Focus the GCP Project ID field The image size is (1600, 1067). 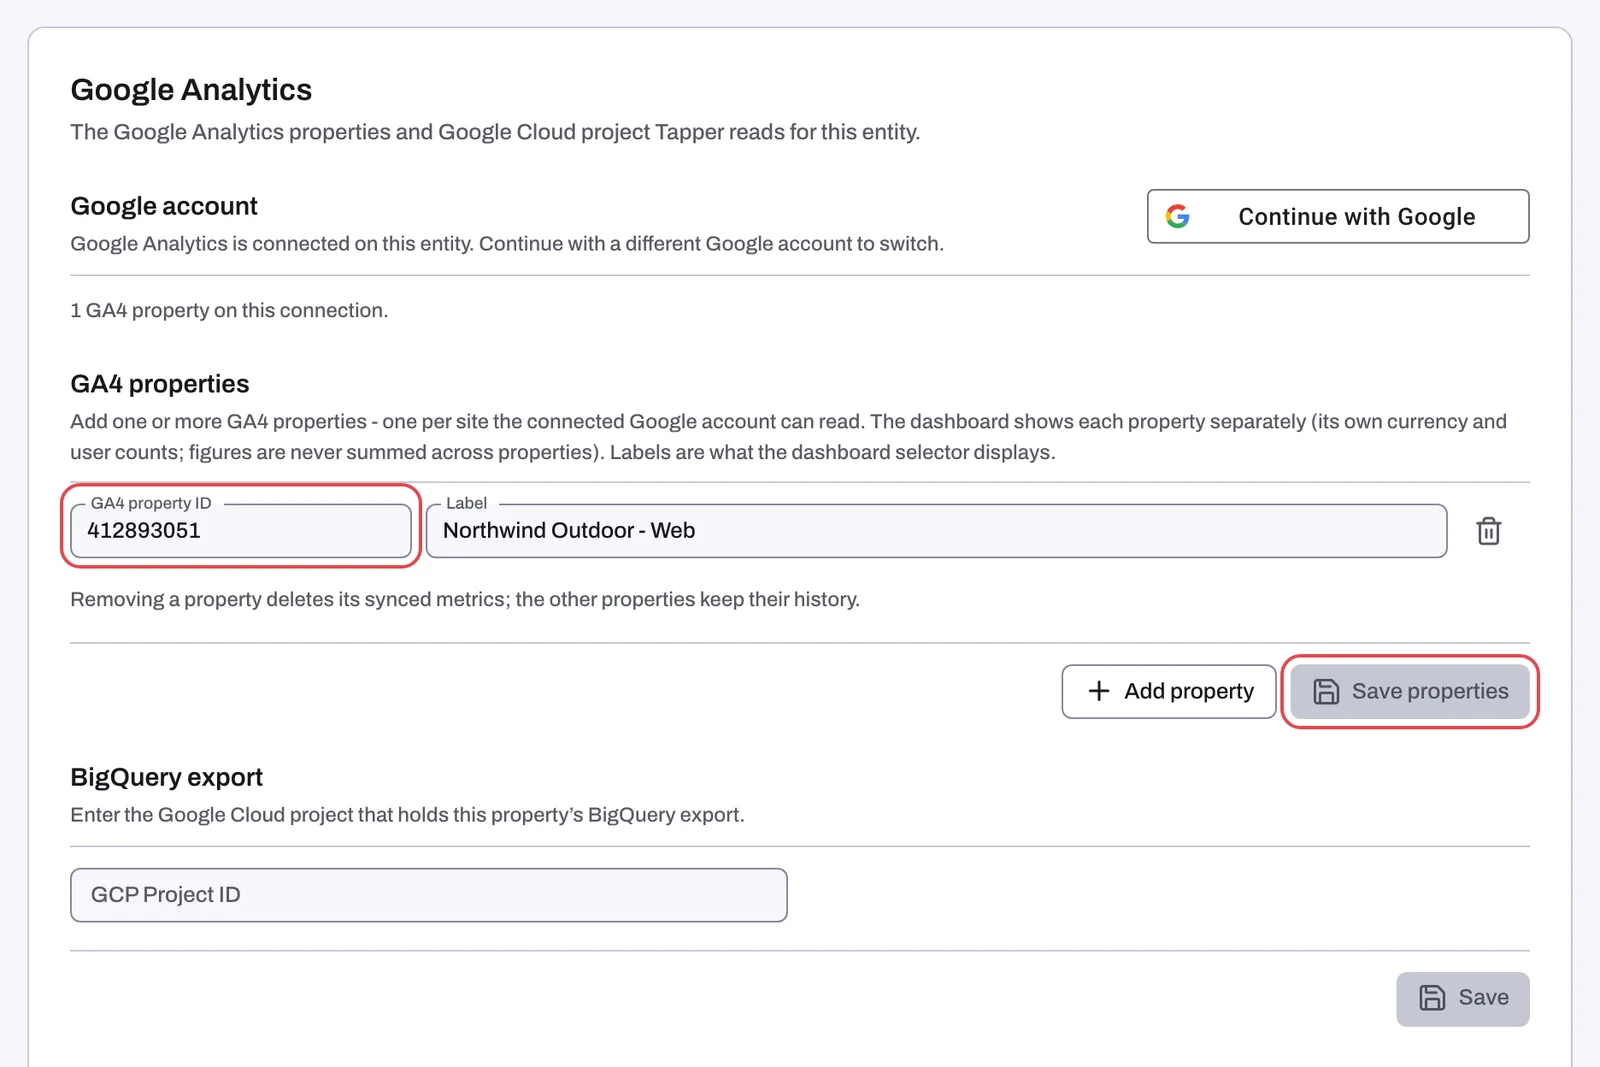(429, 895)
